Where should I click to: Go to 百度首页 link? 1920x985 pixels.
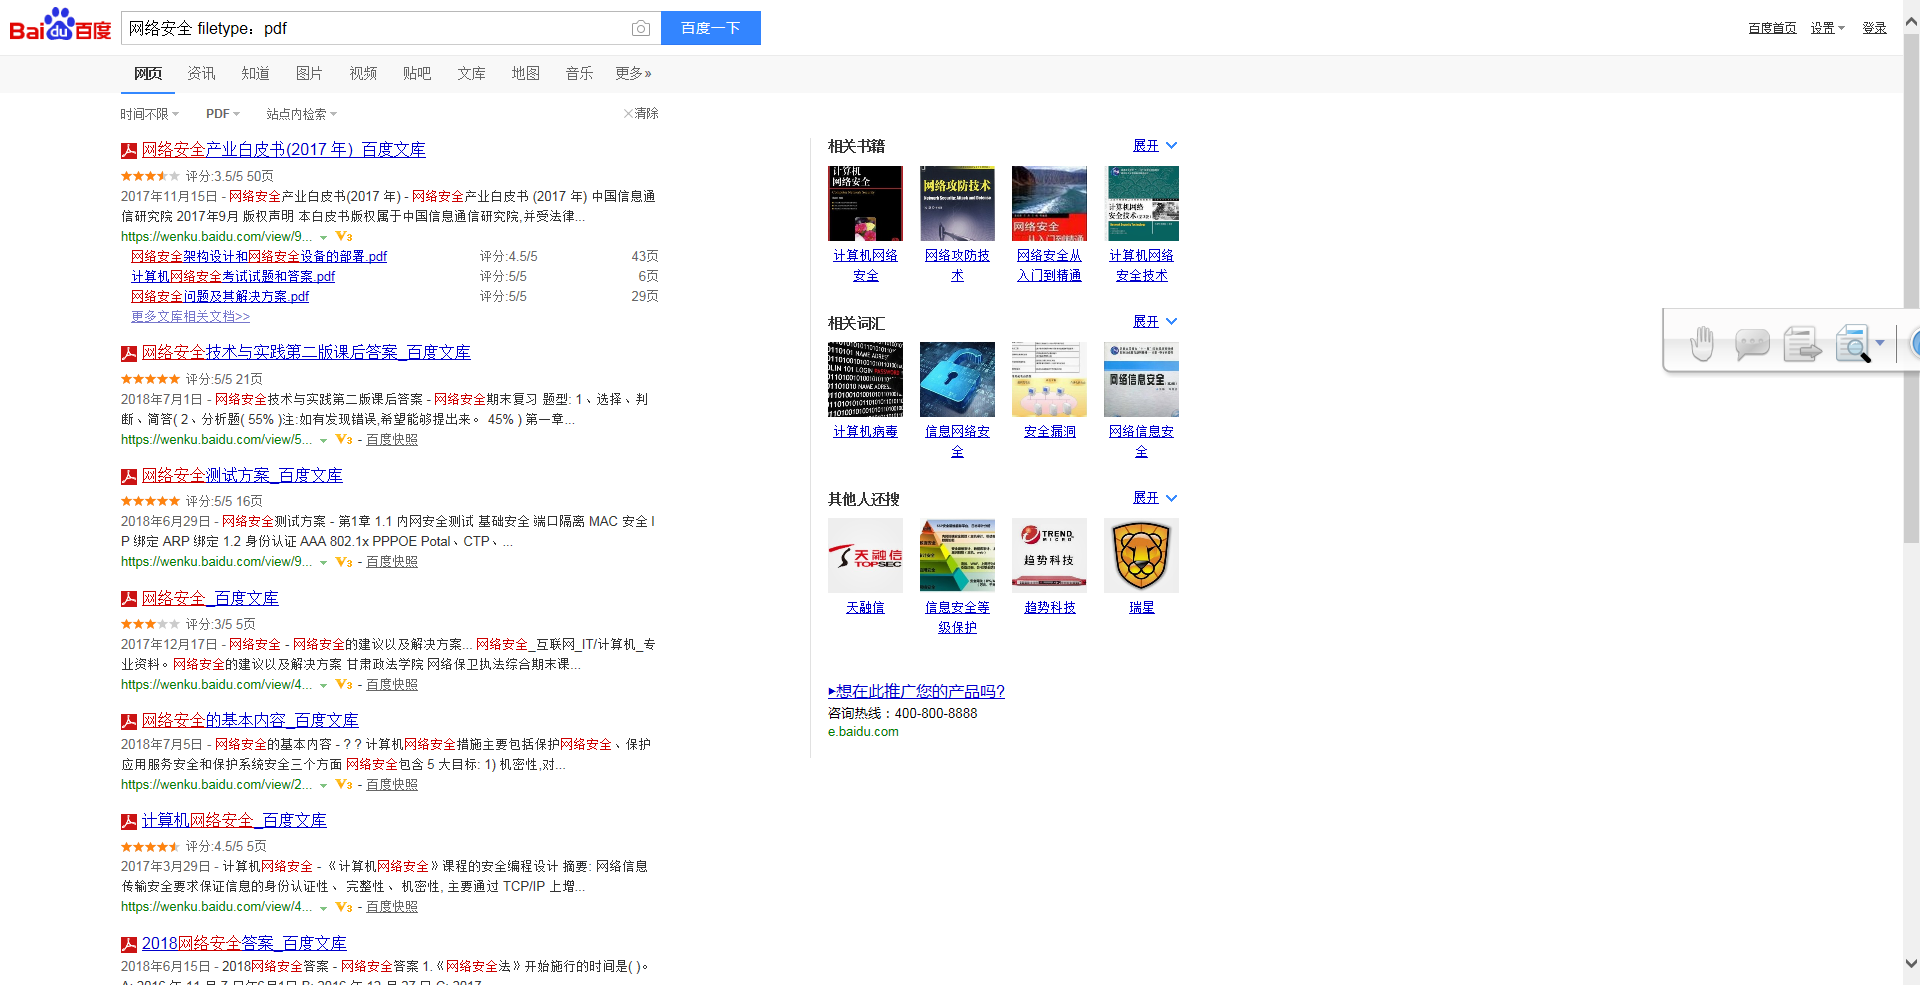(x=1772, y=28)
